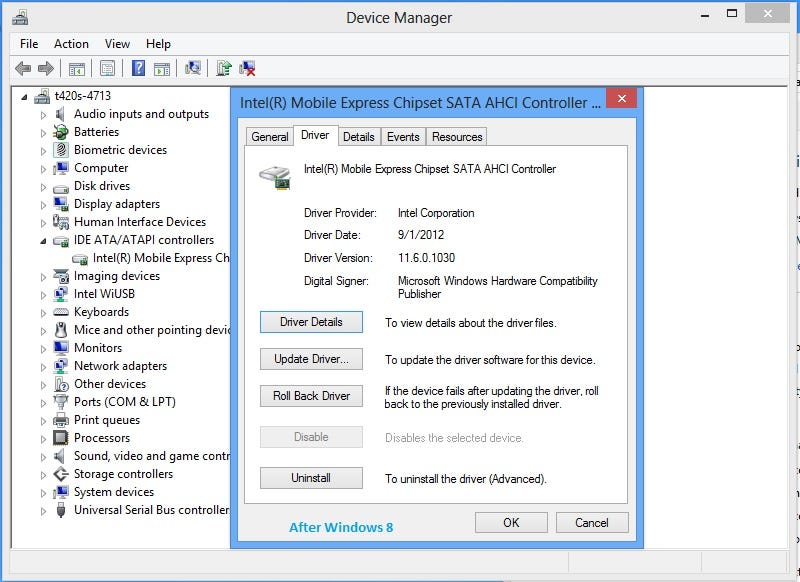Open the Action menu
The width and height of the screenshot is (800, 582).
pos(71,44)
